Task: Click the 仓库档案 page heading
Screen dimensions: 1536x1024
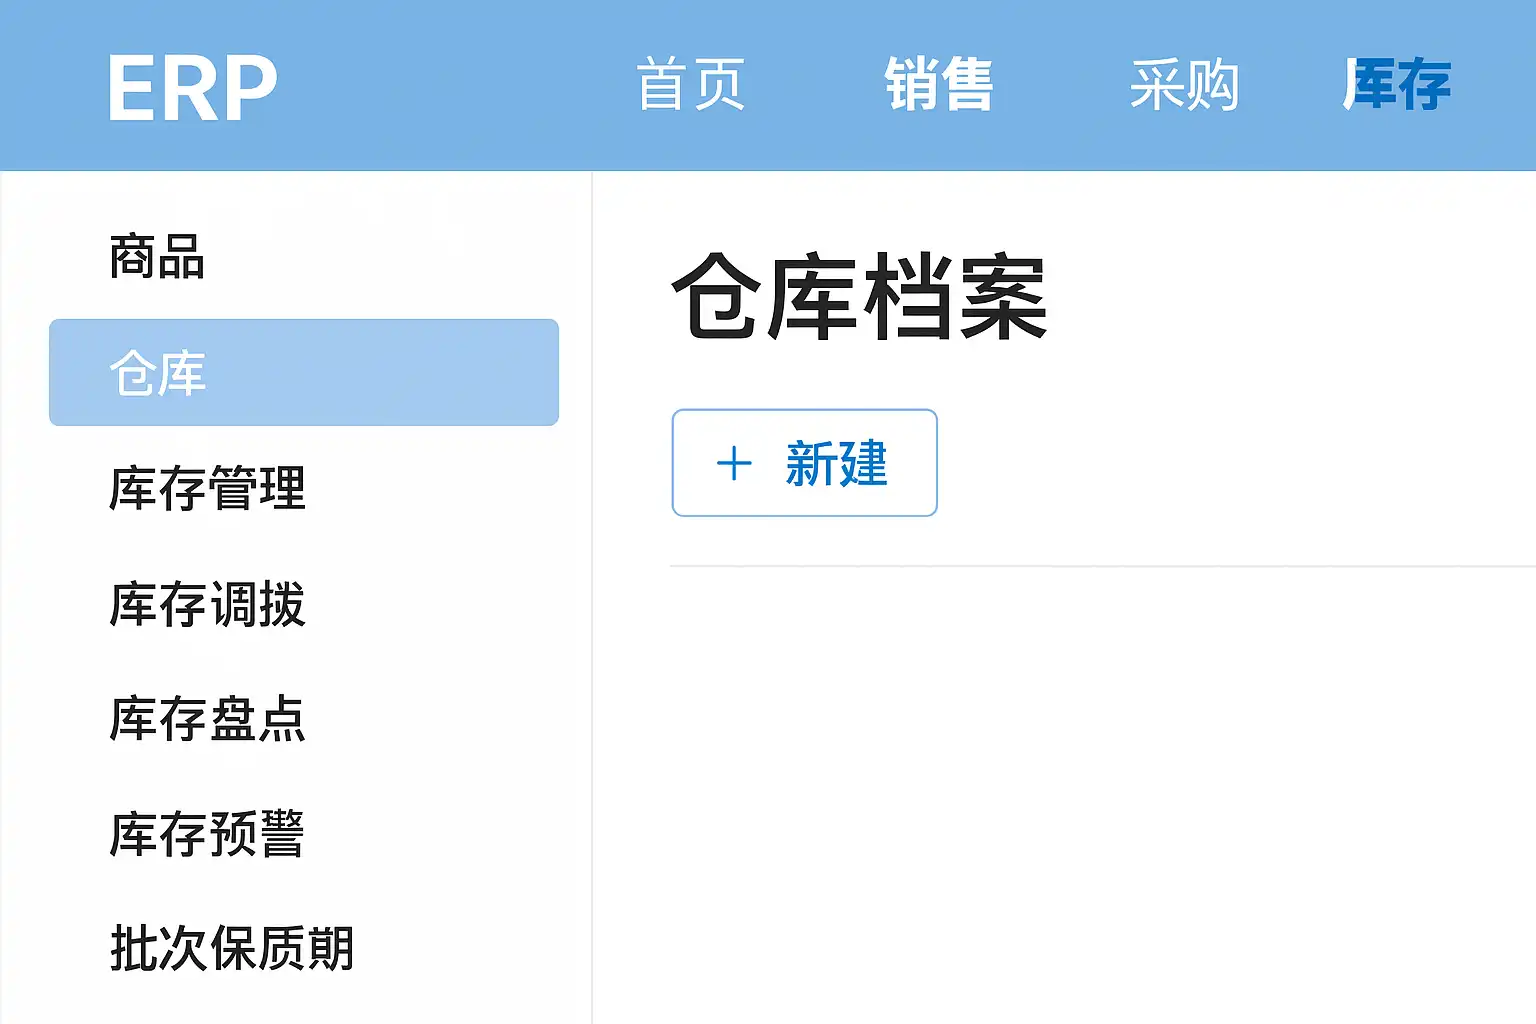Action: point(859,297)
